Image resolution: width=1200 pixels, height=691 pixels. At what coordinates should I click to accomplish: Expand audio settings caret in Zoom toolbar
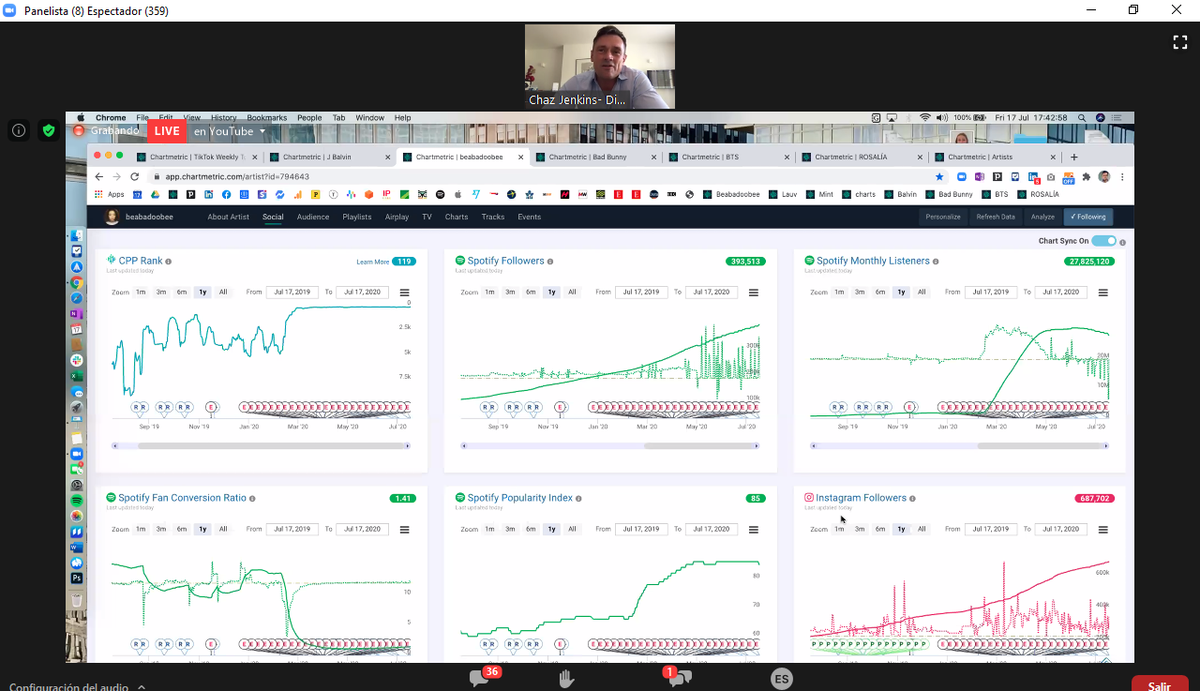pyautogui.click(x=141, y=687)
